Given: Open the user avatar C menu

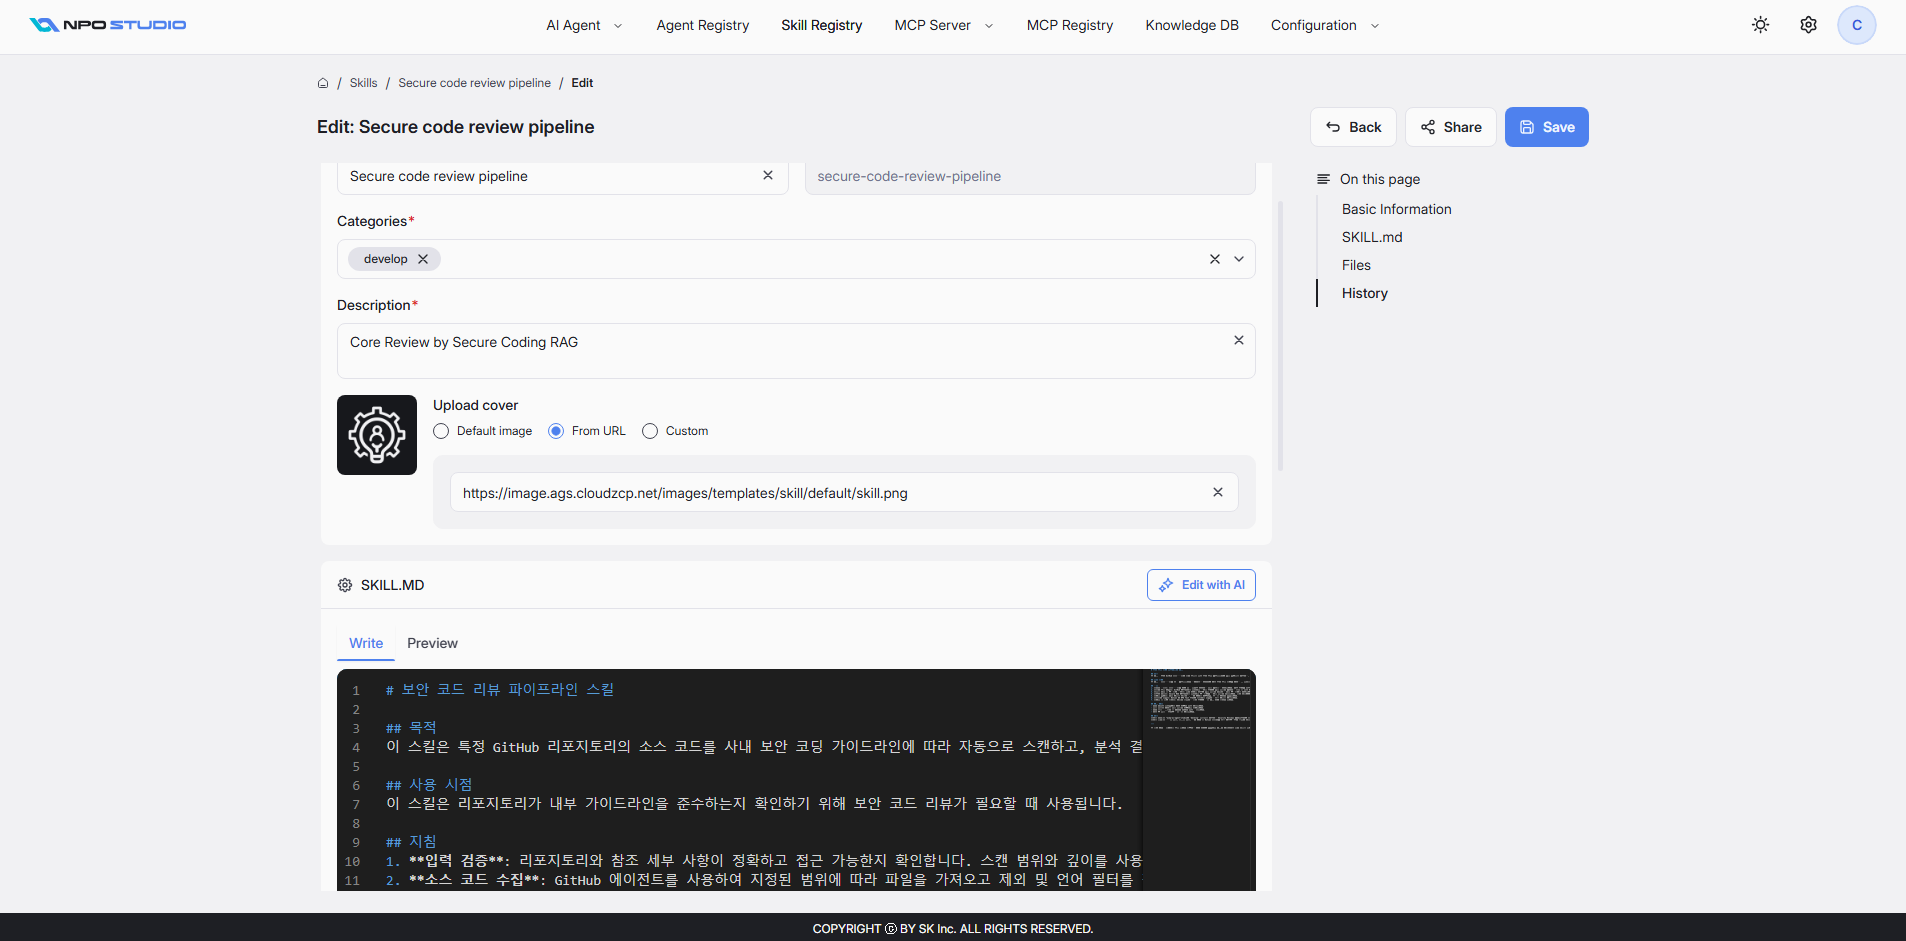Looking at the screenshot, I should tap(1857, 25).
